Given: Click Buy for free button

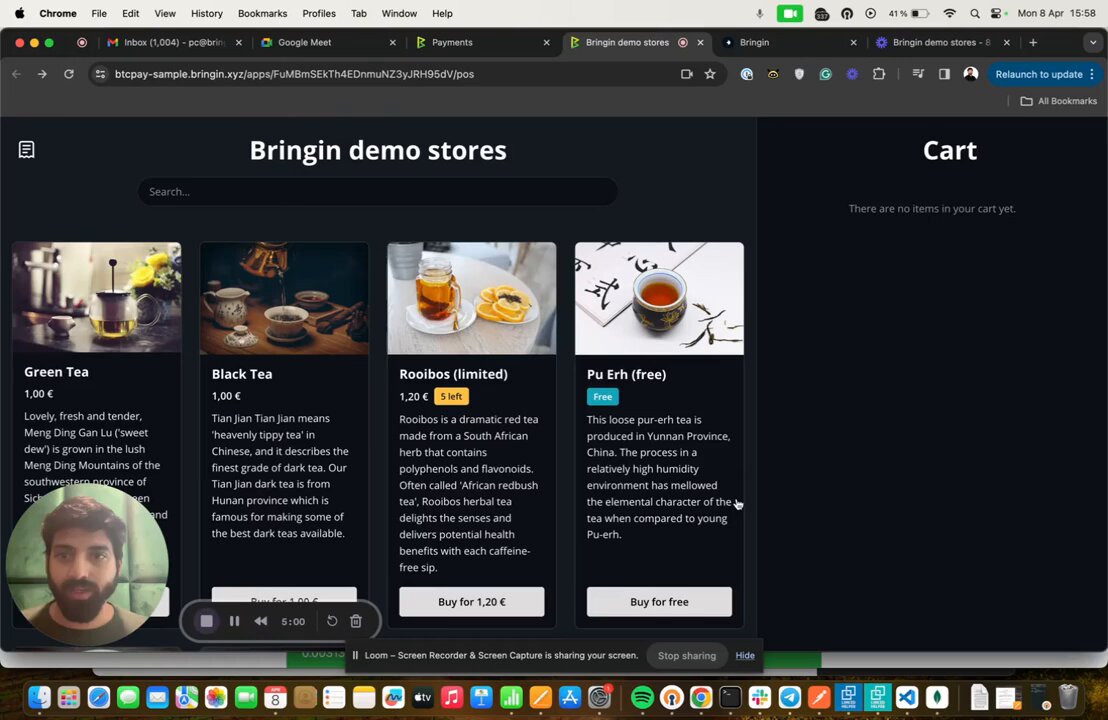Looking at the screenshot, I should coord(659,601).
